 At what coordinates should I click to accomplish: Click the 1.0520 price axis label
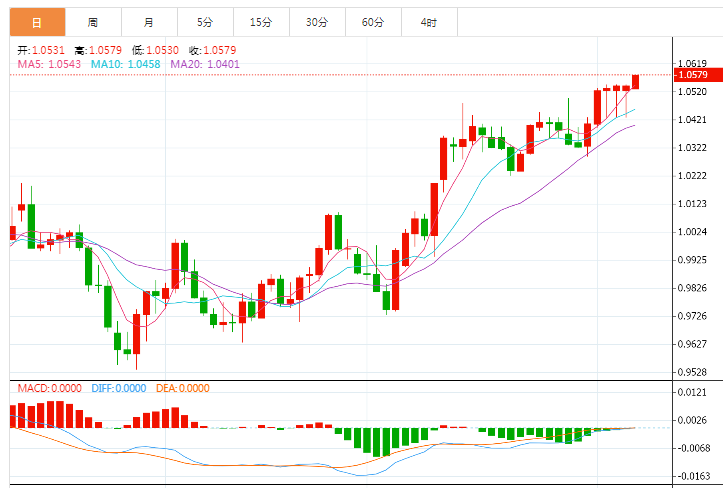pos(692,92)
